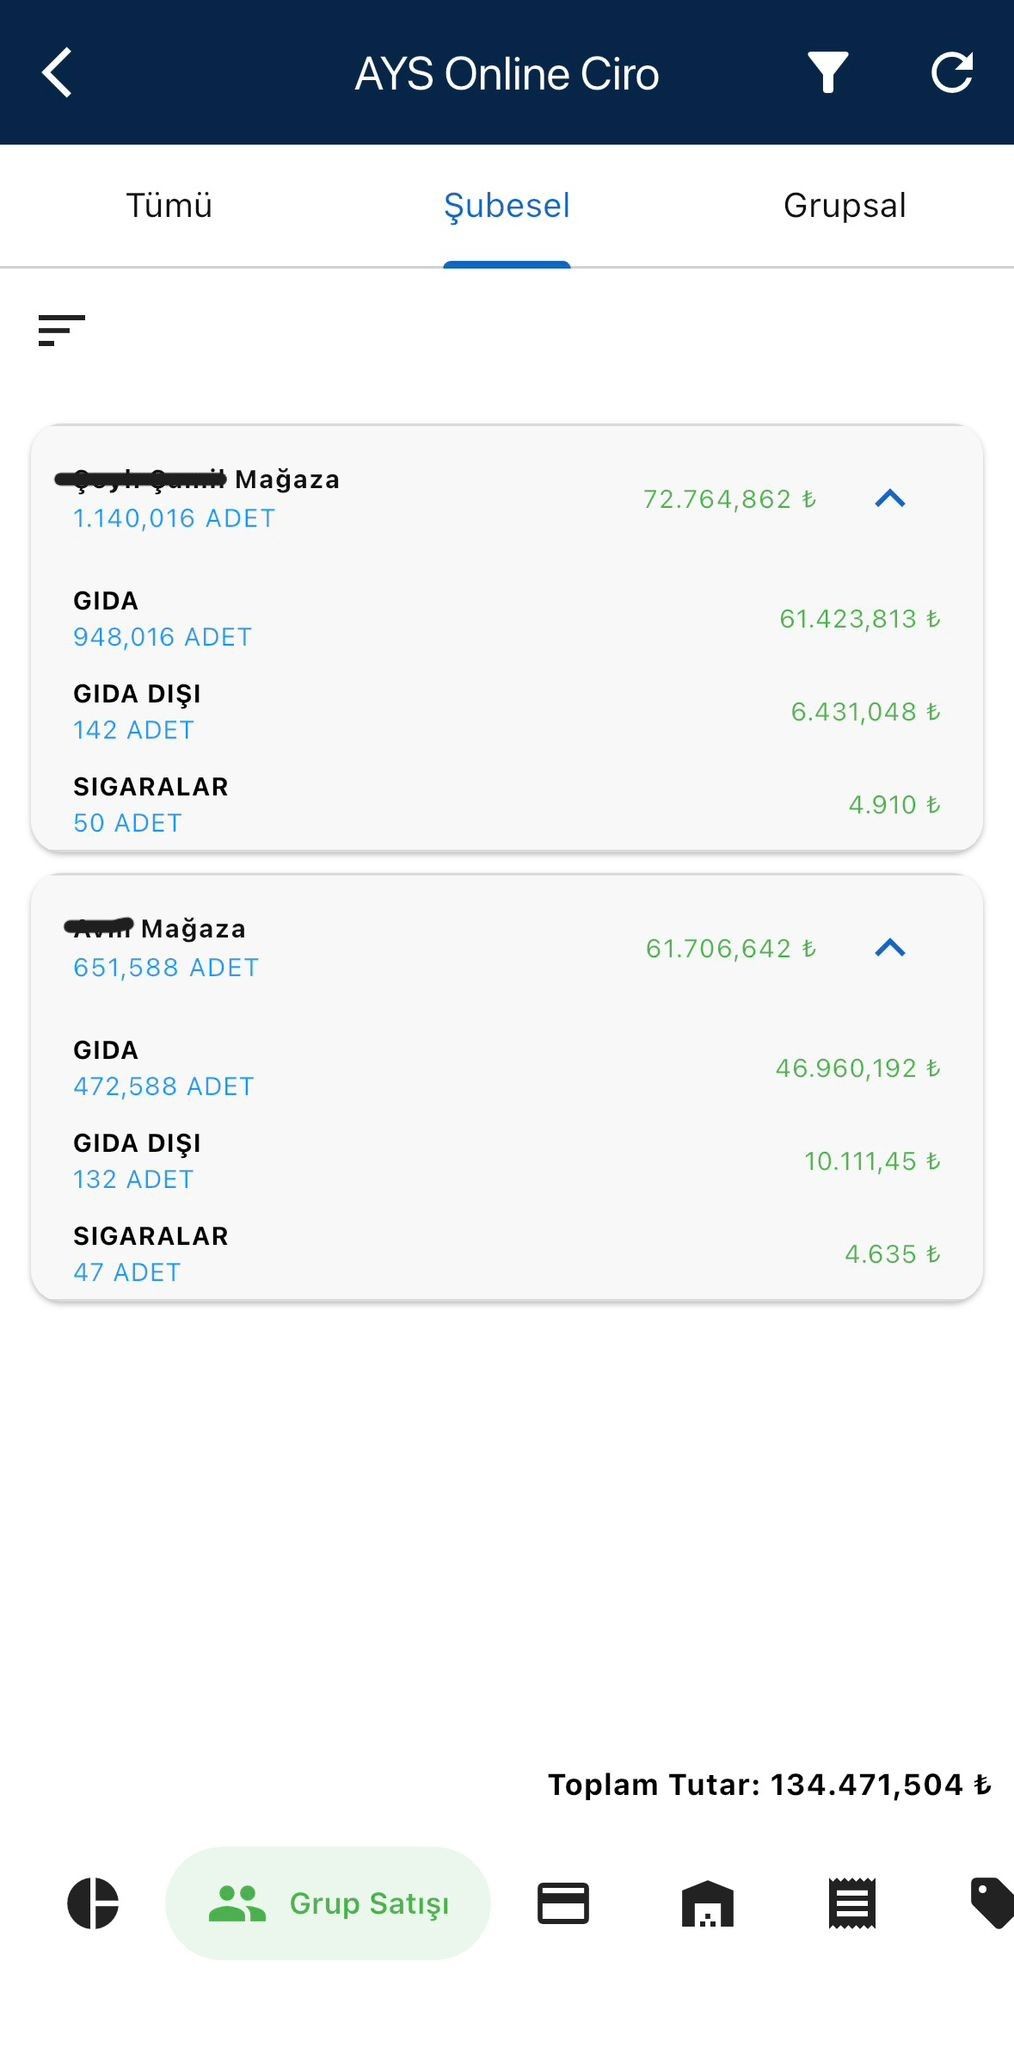Open the receipt icon in bottom bar
This screenshot has width=1014, height=2048.
coord(852,1903)
